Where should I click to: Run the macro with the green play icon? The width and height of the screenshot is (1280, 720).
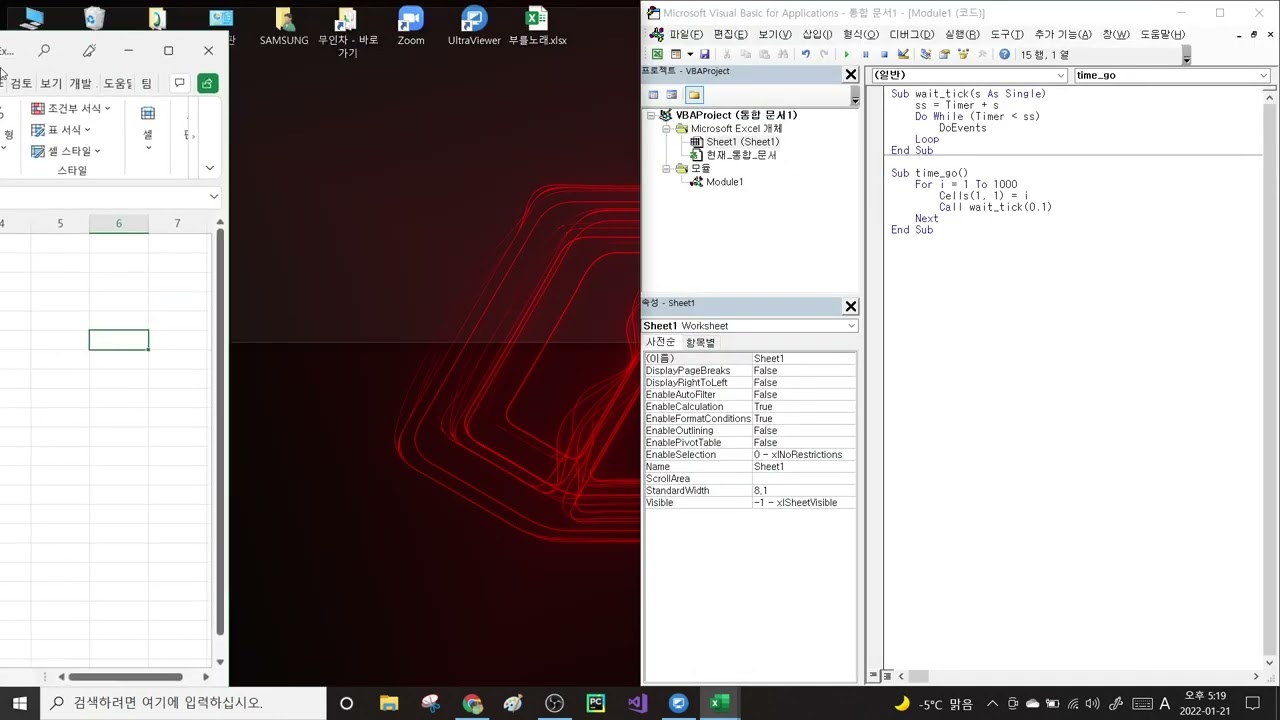(846, 54)
